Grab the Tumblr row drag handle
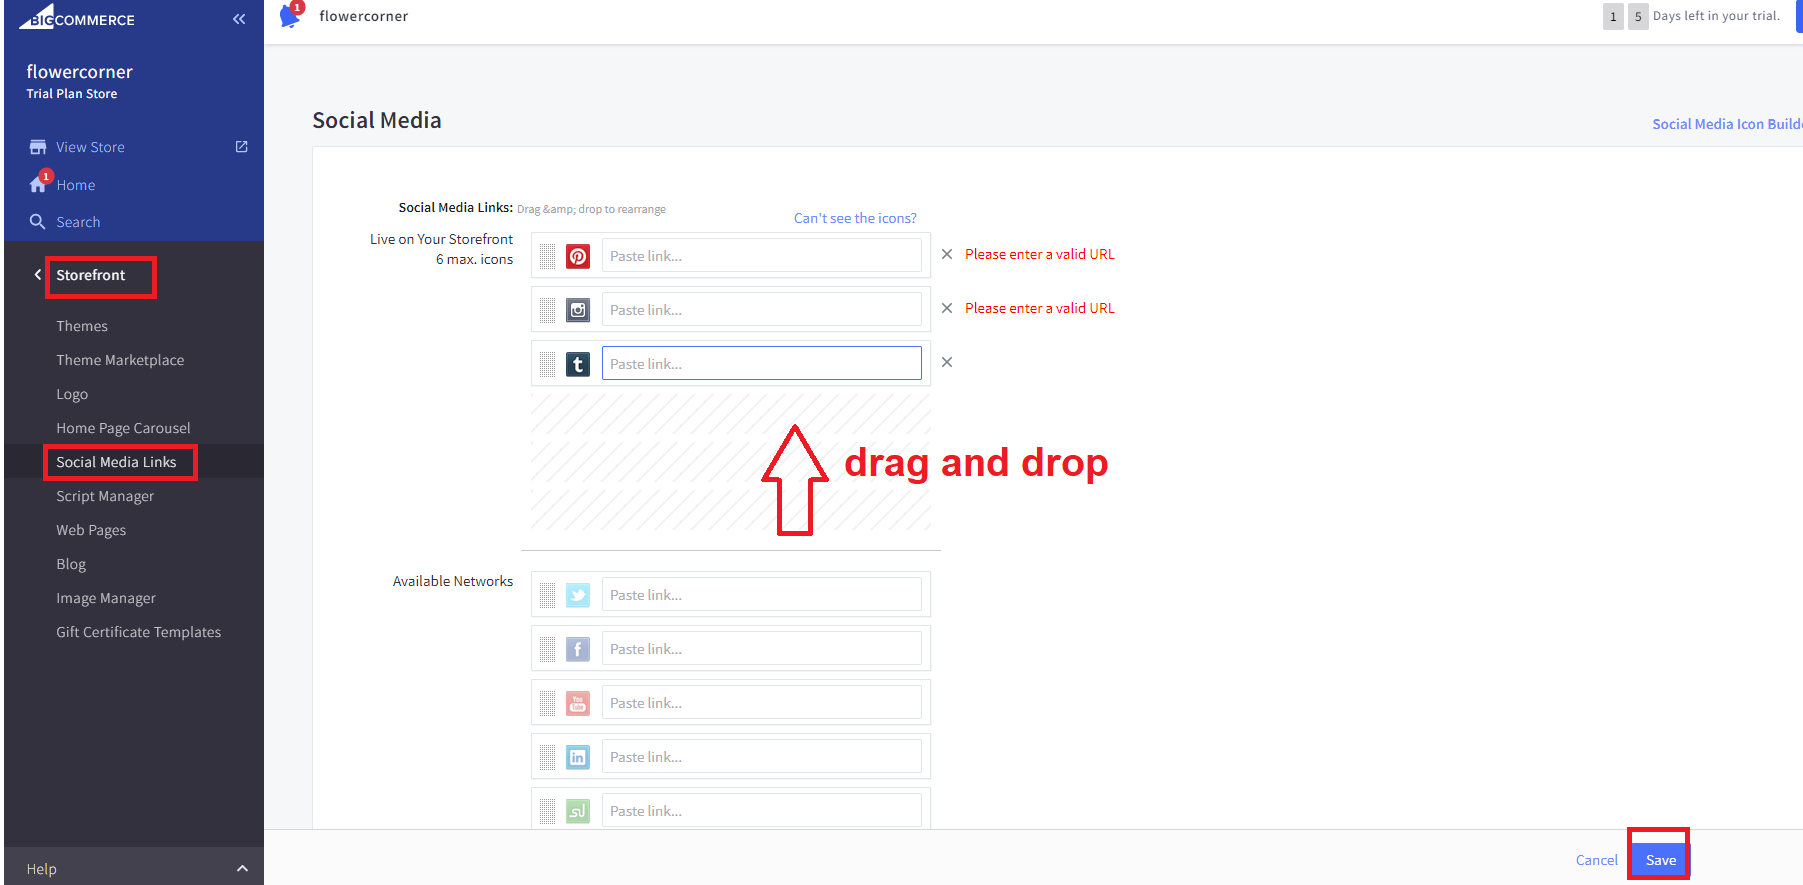 coord(547,364)
